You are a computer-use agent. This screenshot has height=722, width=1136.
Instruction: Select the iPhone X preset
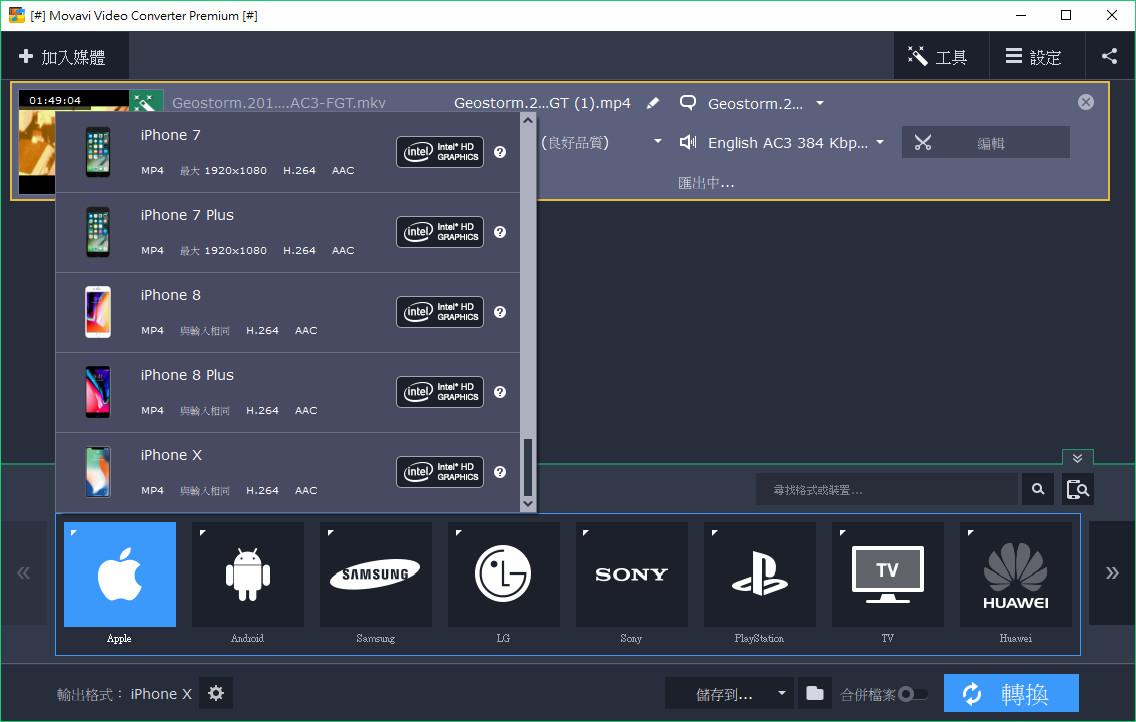[x=288, y=472]
